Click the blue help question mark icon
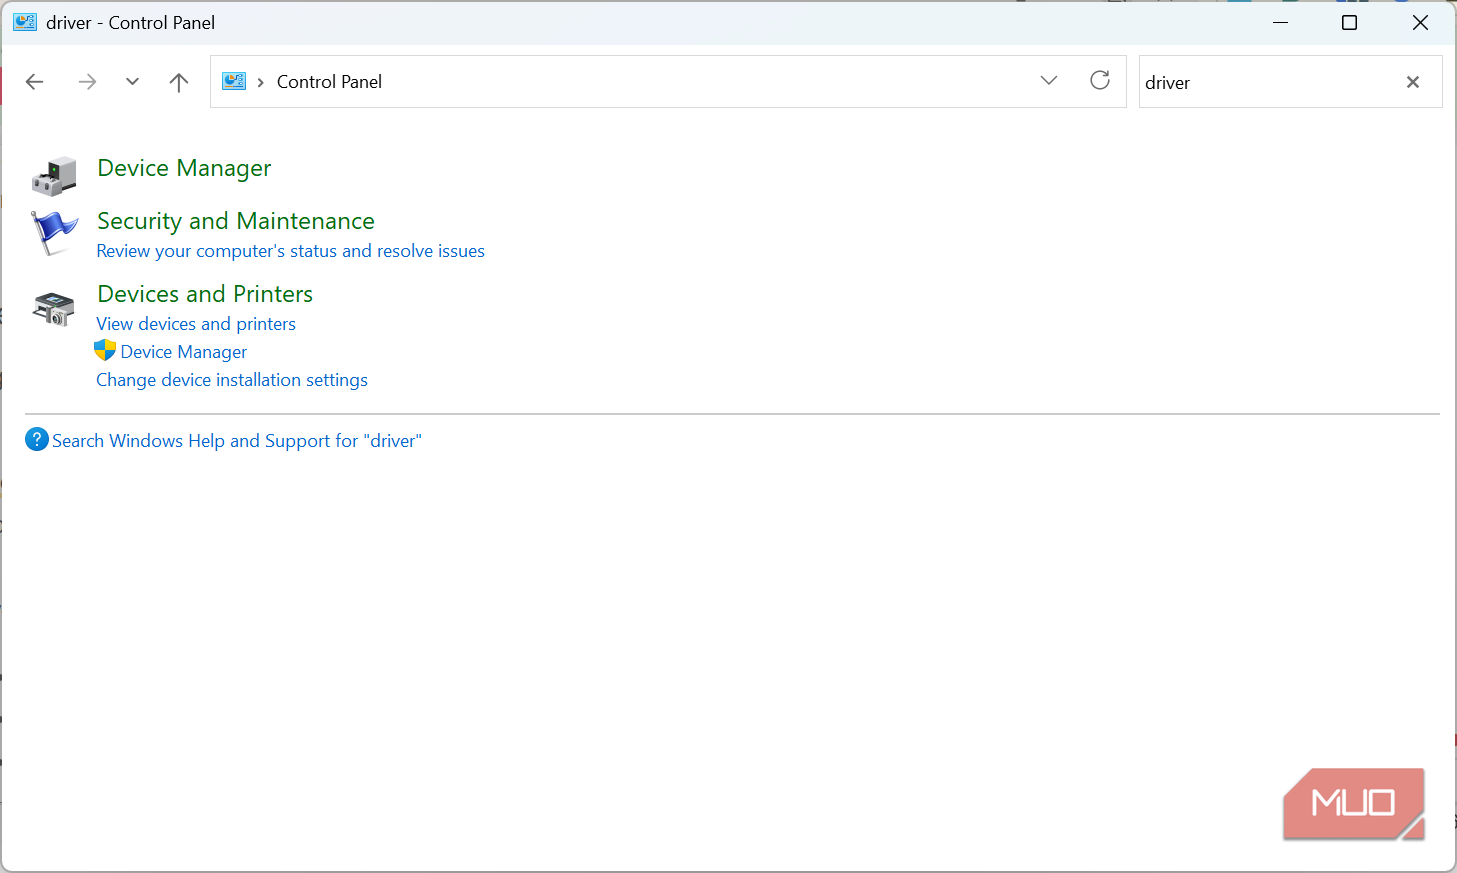Screen dimensions: 1457x873 point(37,439)
